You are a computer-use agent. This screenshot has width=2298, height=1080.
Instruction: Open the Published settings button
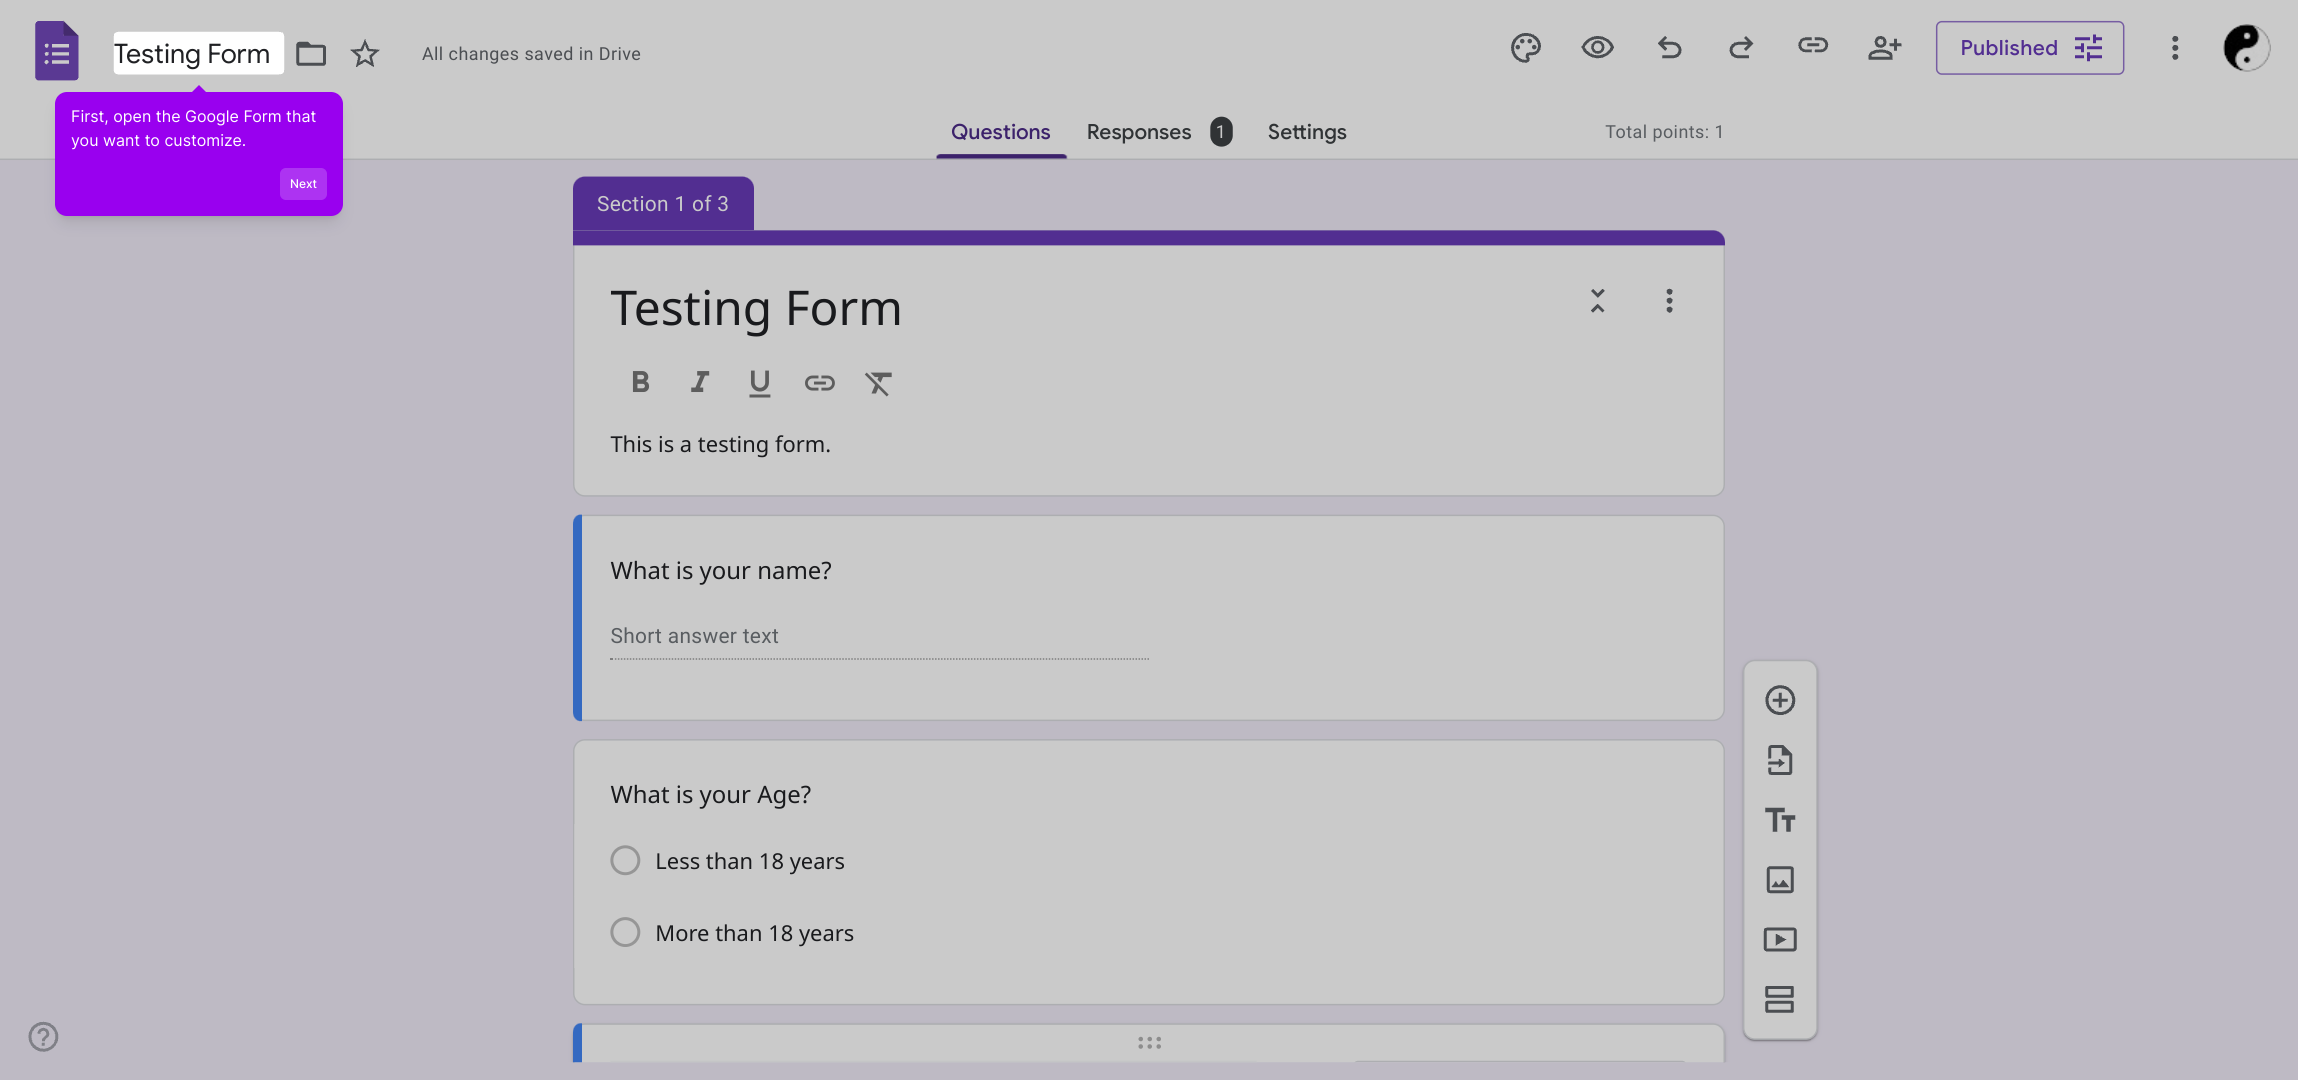coord(2029,48)
